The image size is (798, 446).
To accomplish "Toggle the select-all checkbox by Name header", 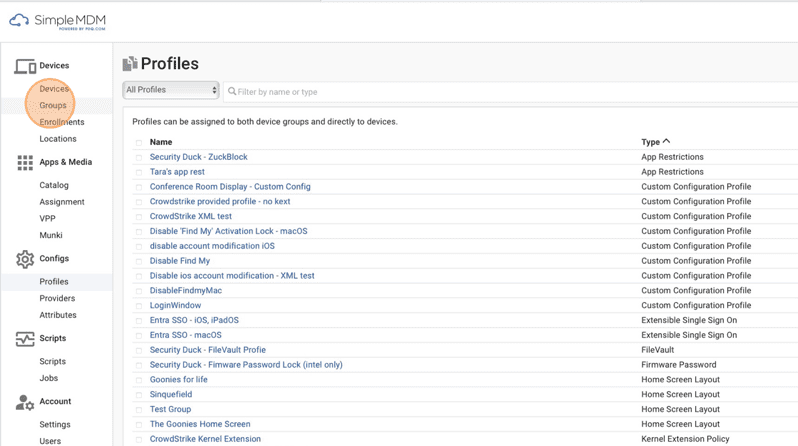I will click(138, 143).
